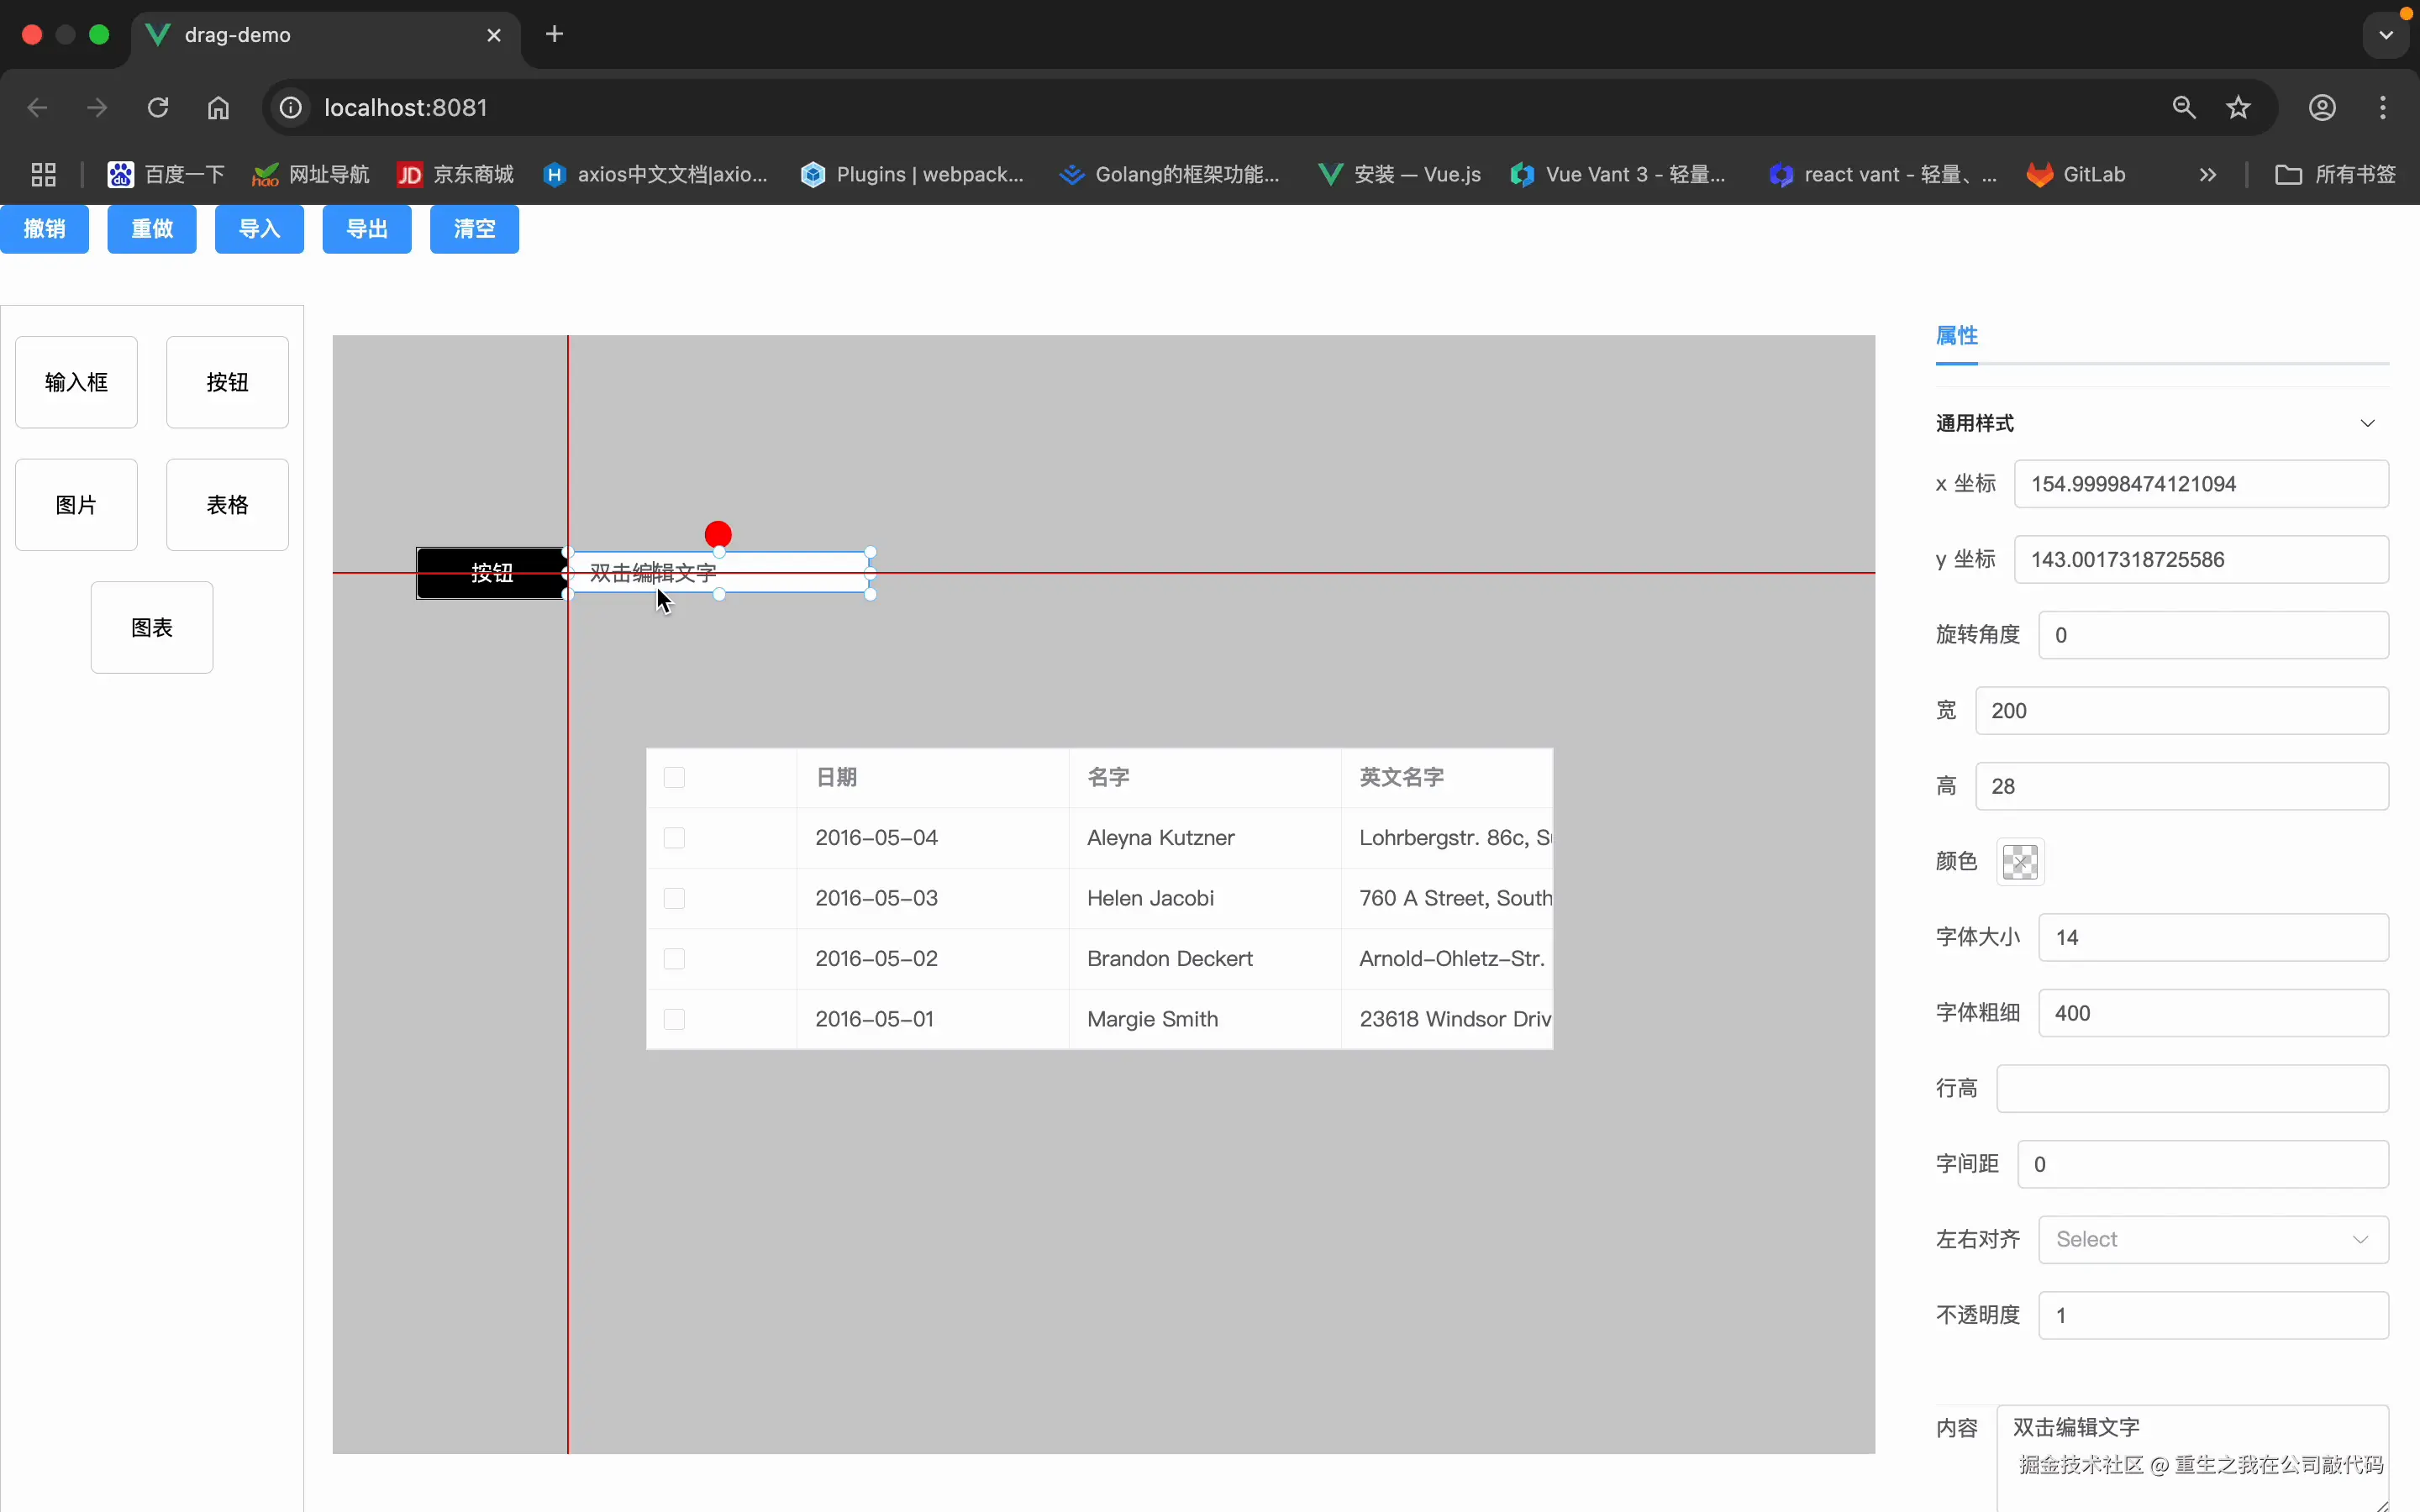Check the row for 2016-05-04
This screenshot has height=1512, width=2420.
click(x=673, y=838)
